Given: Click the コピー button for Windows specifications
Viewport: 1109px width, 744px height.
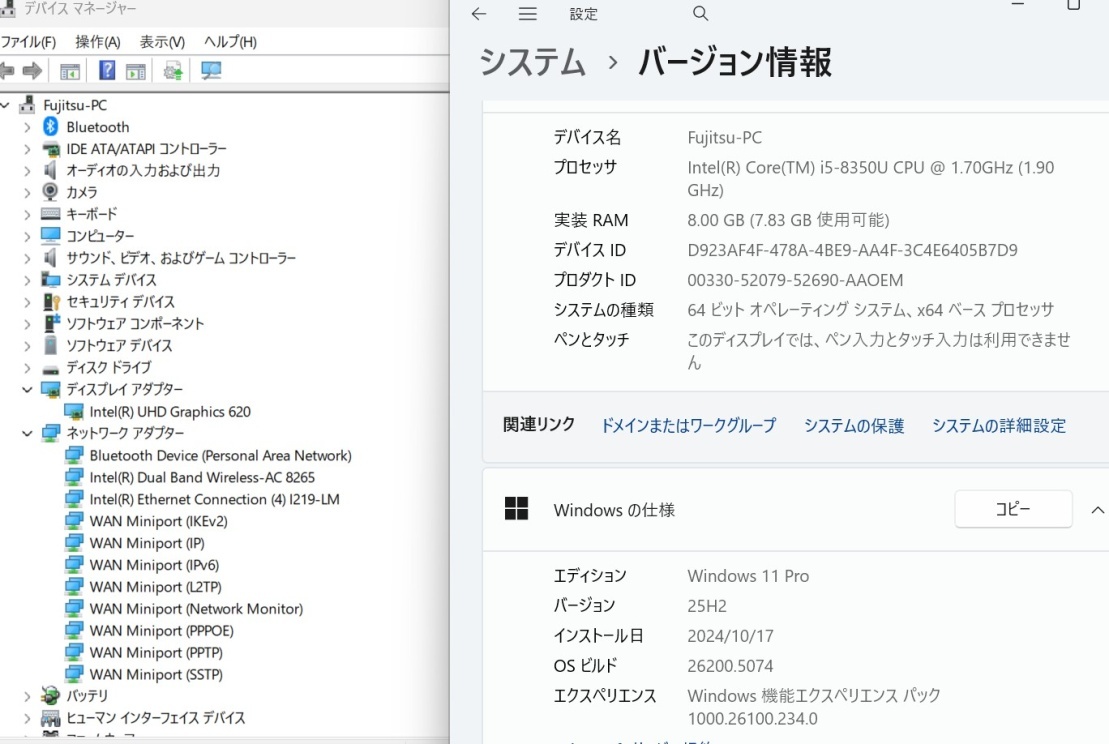Looking at the screenshot, I should tap(1013, 509).
